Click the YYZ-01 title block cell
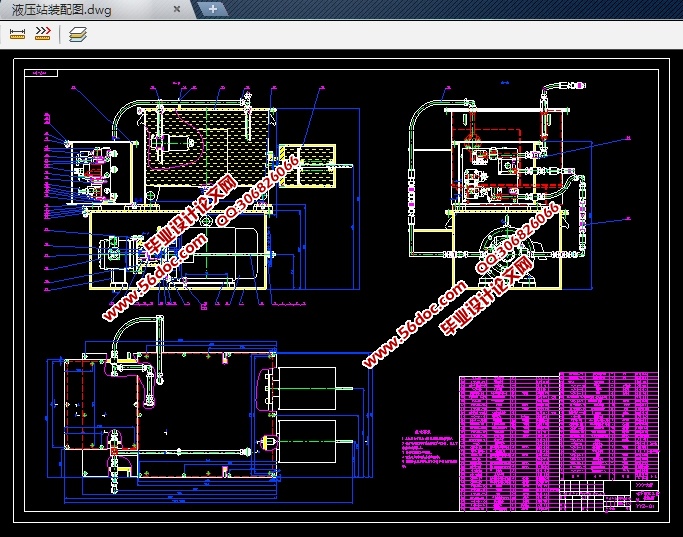The height and width of the screenshot is (537, 683). click(x=641, y=506)
